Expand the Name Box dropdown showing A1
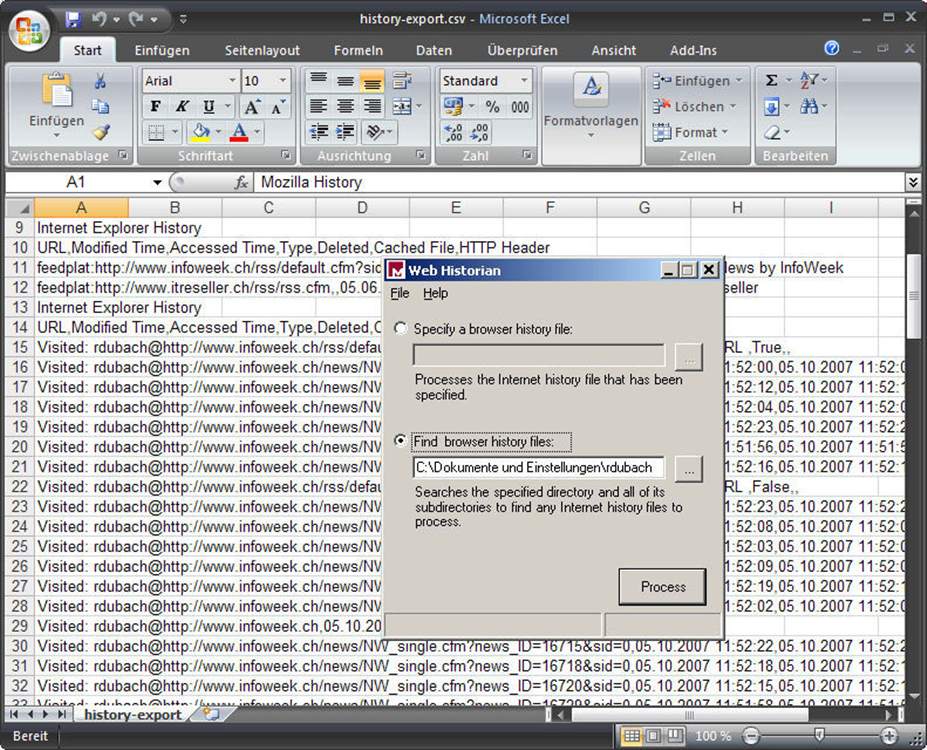Viewport: 927px width, 750px height. 157,183
